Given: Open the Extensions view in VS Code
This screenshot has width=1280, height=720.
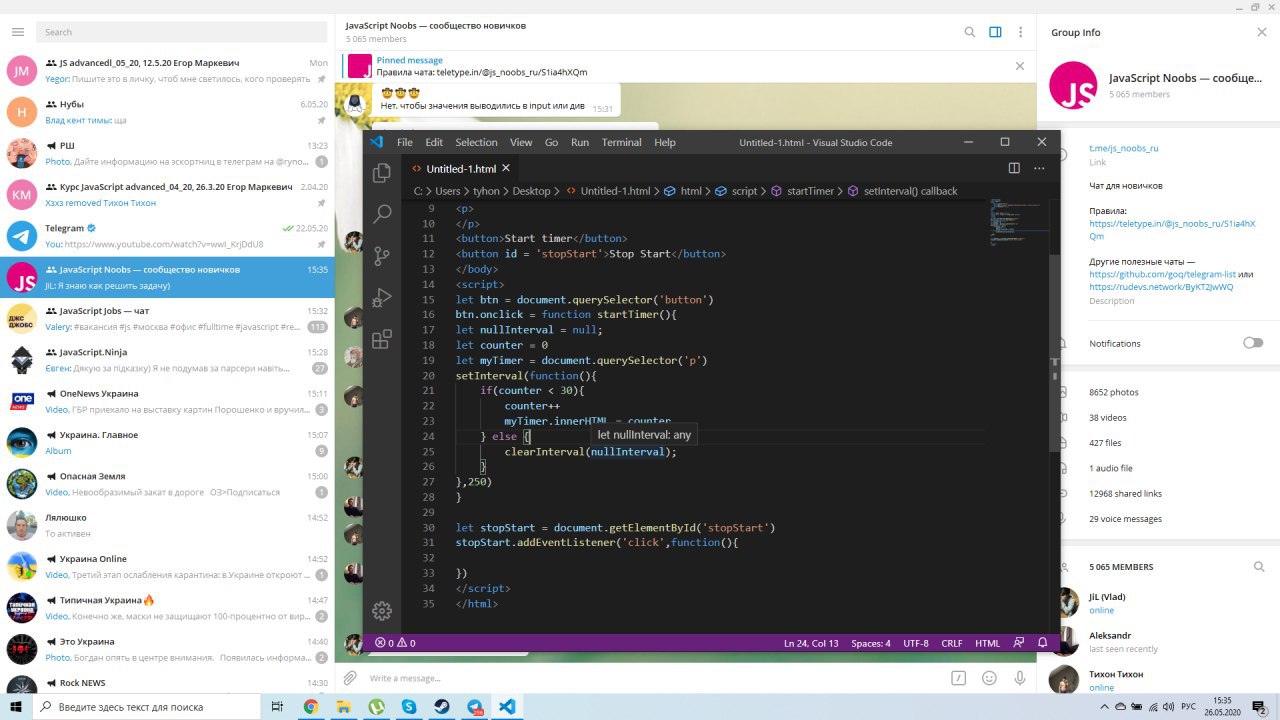Looking at the screenshot, I should click(381, 339).
